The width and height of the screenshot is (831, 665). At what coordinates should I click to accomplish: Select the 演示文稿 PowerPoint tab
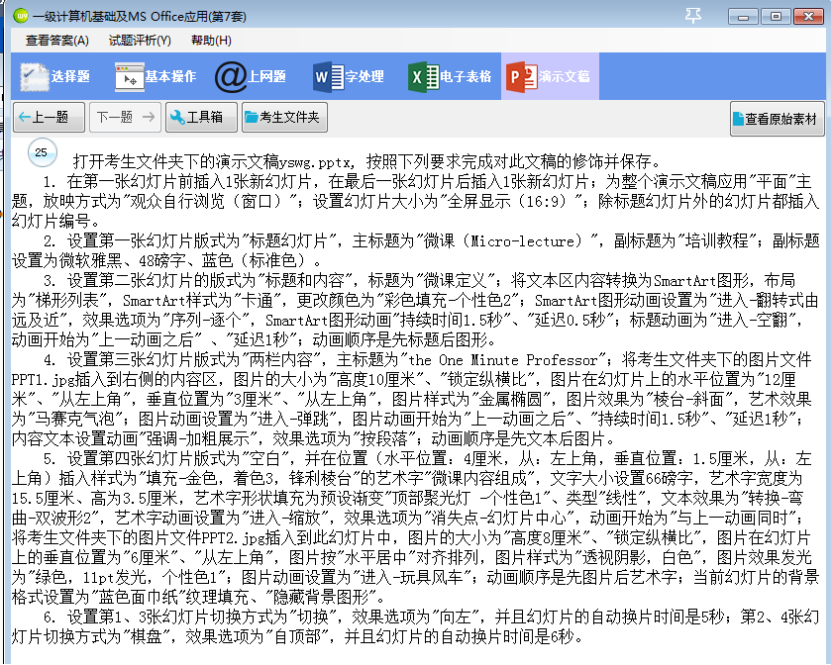(x=550, y=76)
